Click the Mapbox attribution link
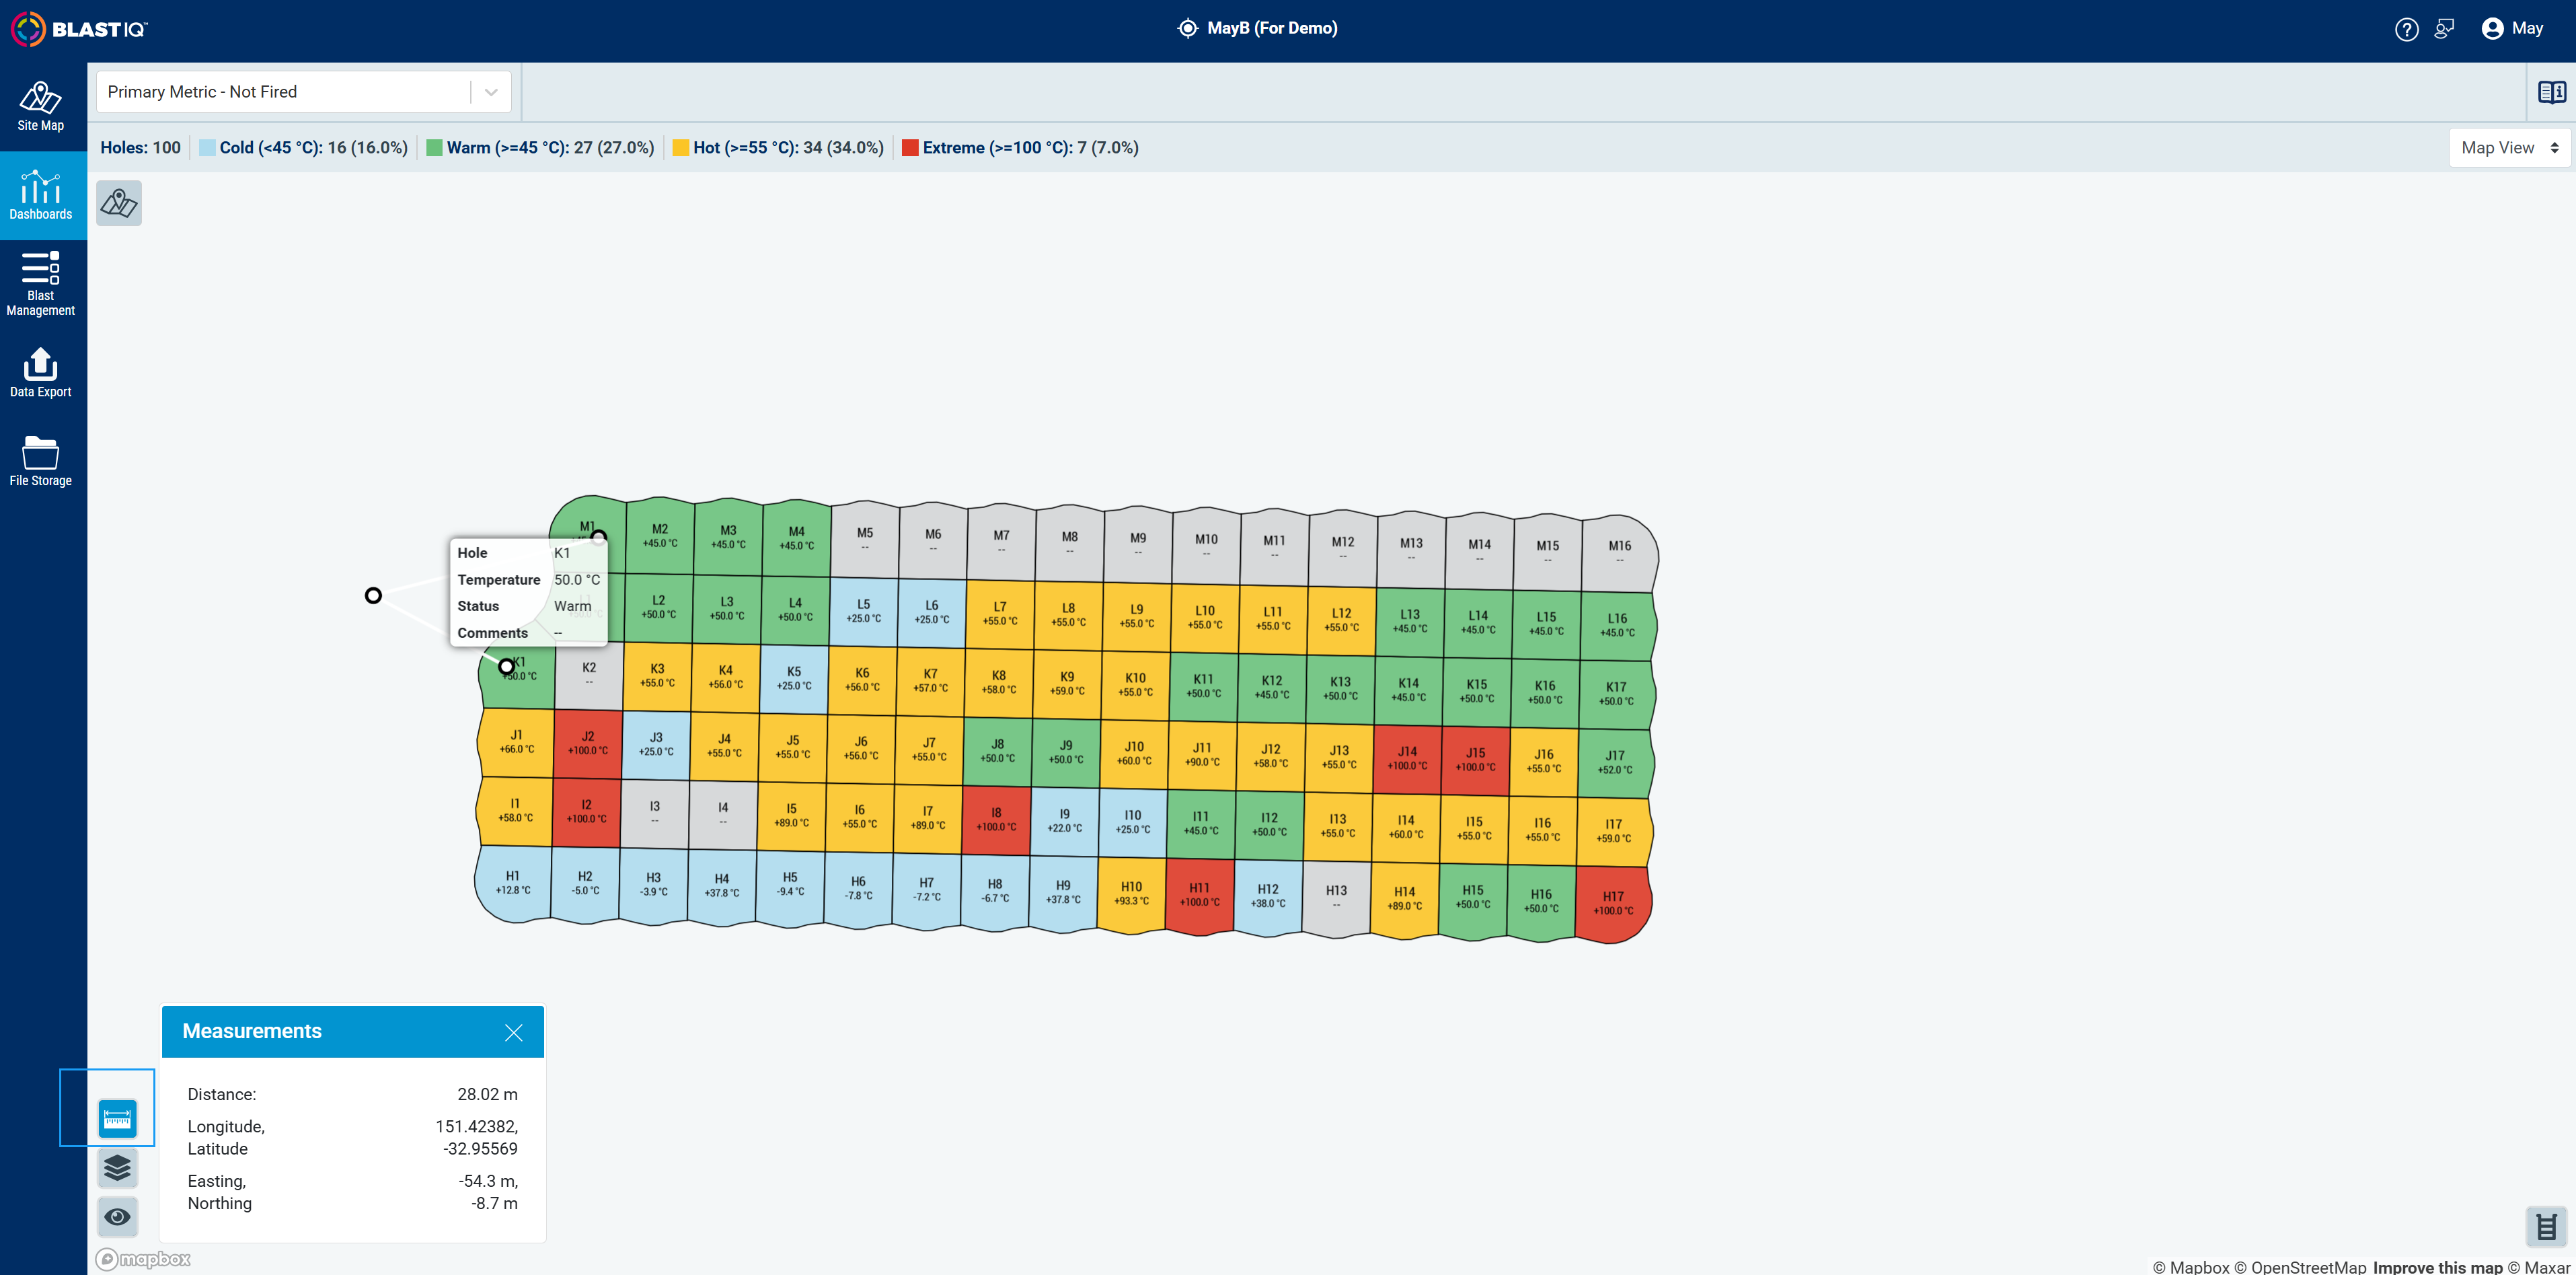Image resolution: width=2576 pixels, height=1275 pixels. click(x=2190, y=1267)
